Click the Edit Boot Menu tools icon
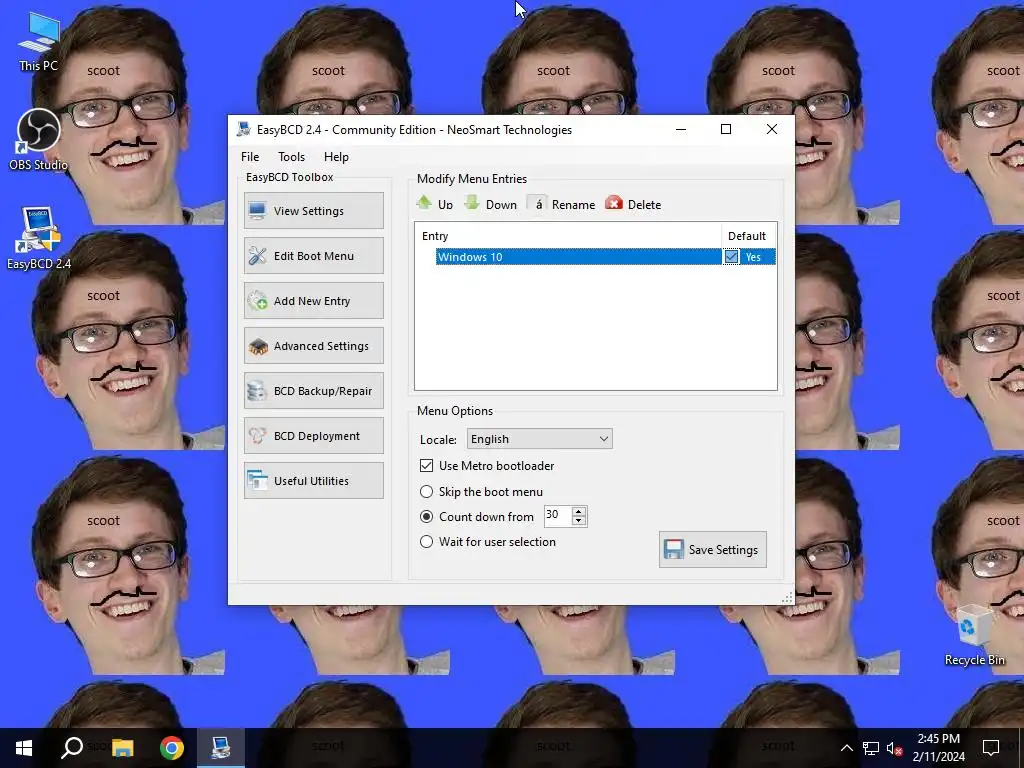Viewport: 1024px width, 768px height. click(x=257, y=255)
